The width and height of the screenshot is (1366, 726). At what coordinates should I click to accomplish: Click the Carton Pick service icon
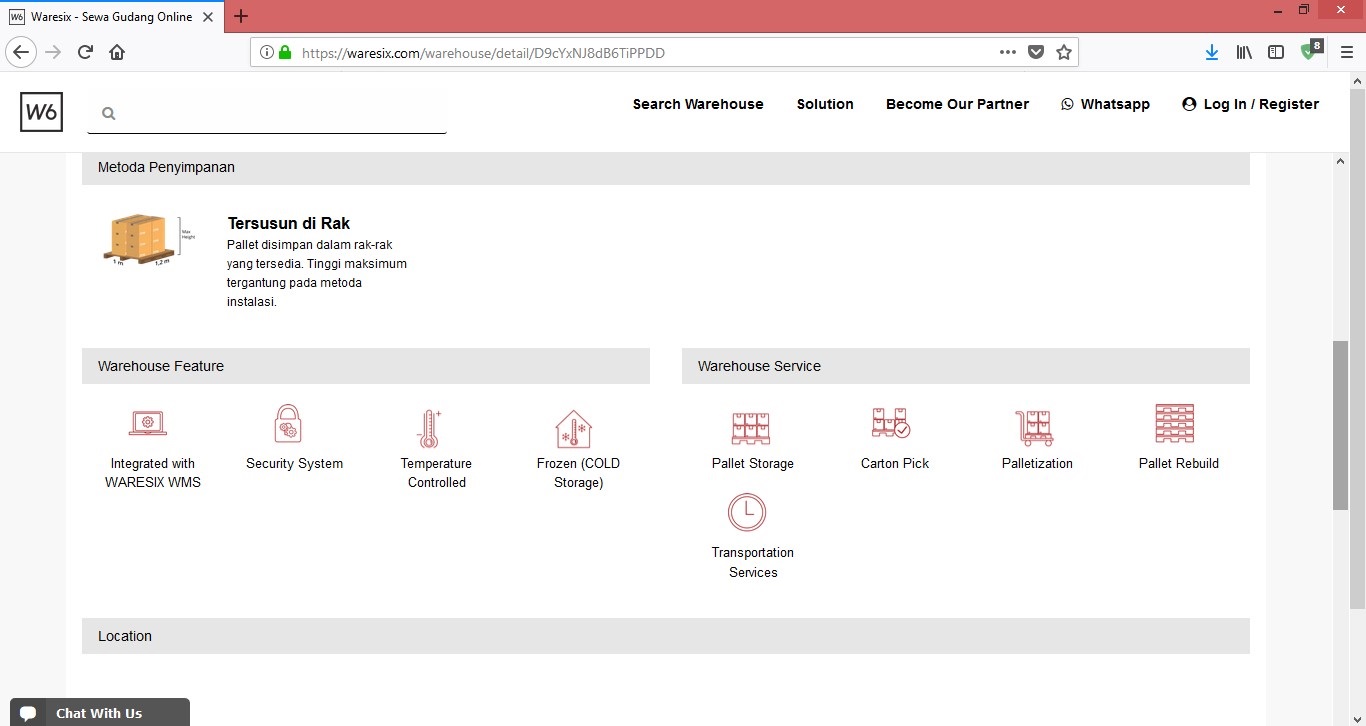891,424
